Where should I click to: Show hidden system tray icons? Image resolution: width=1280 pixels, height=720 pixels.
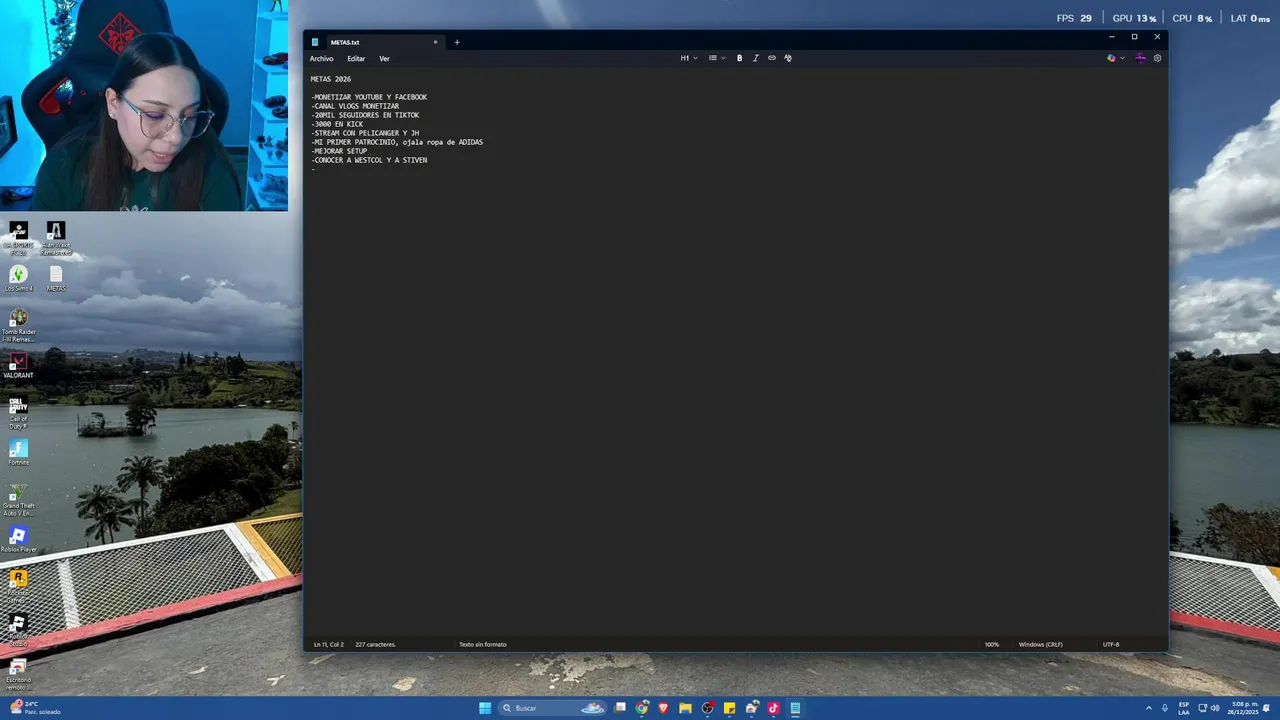[1148, 708]
